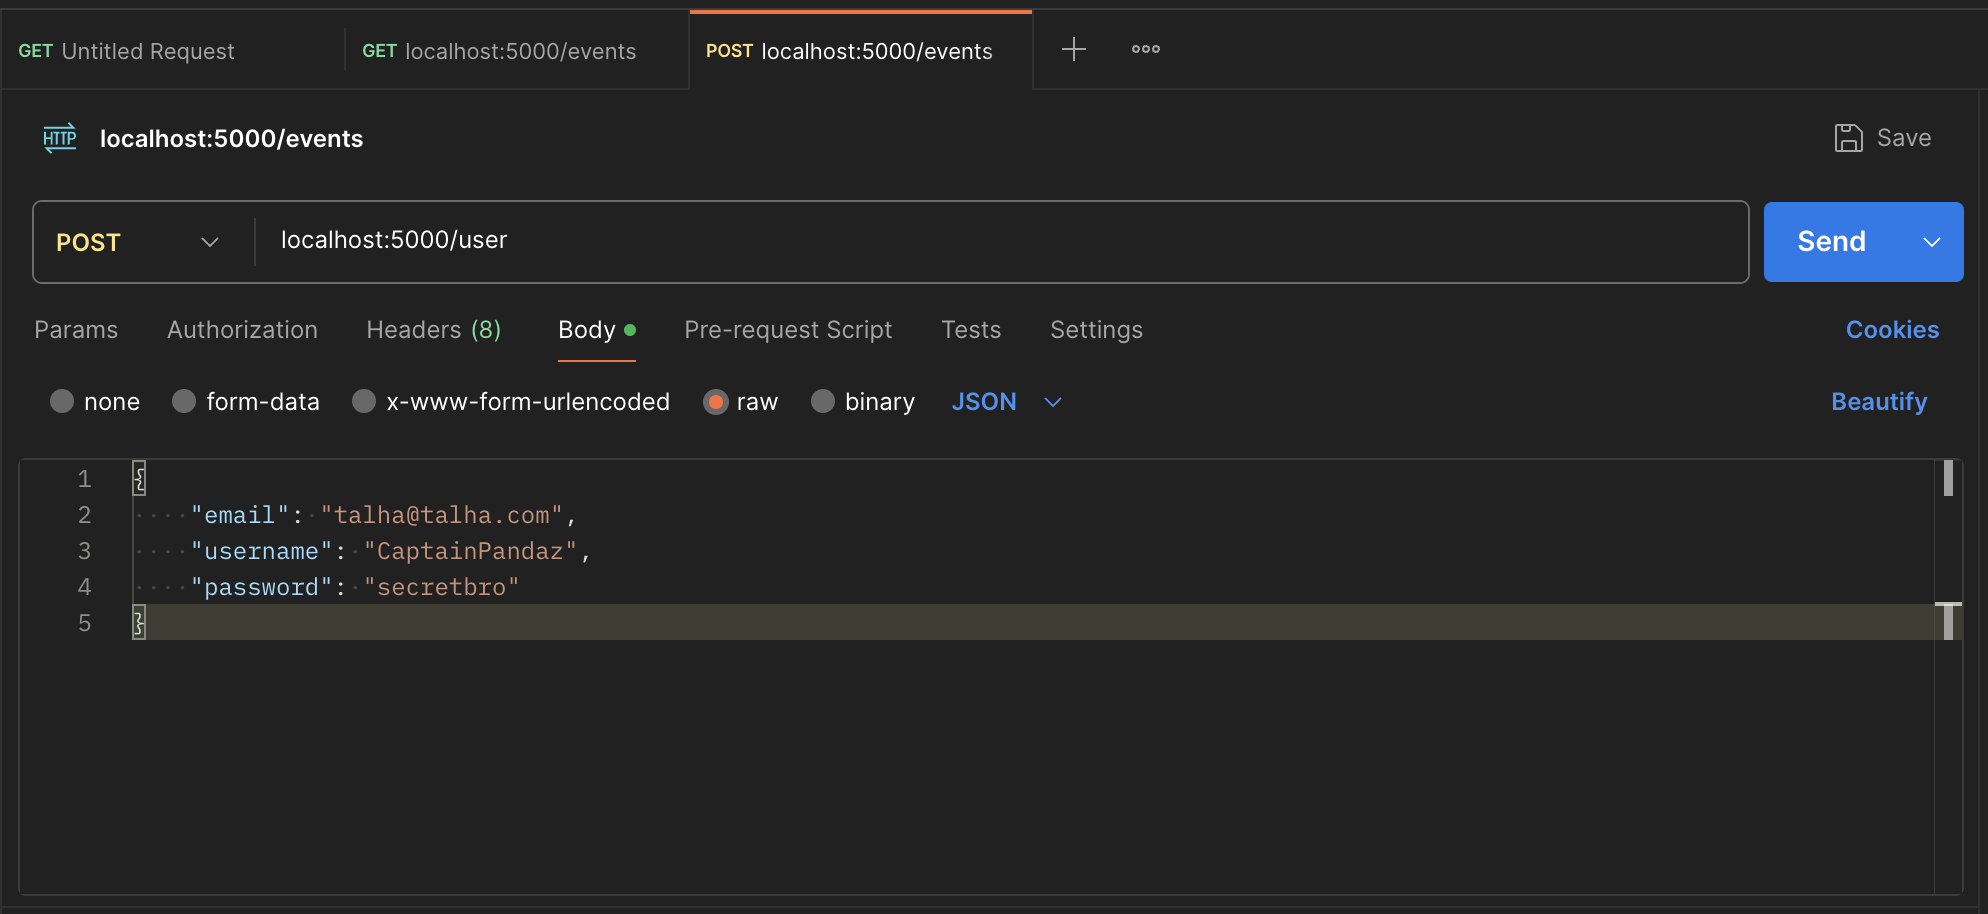The image size is (1988, 914).
Task: Select the none body type radio
Action: pos(62,401)
